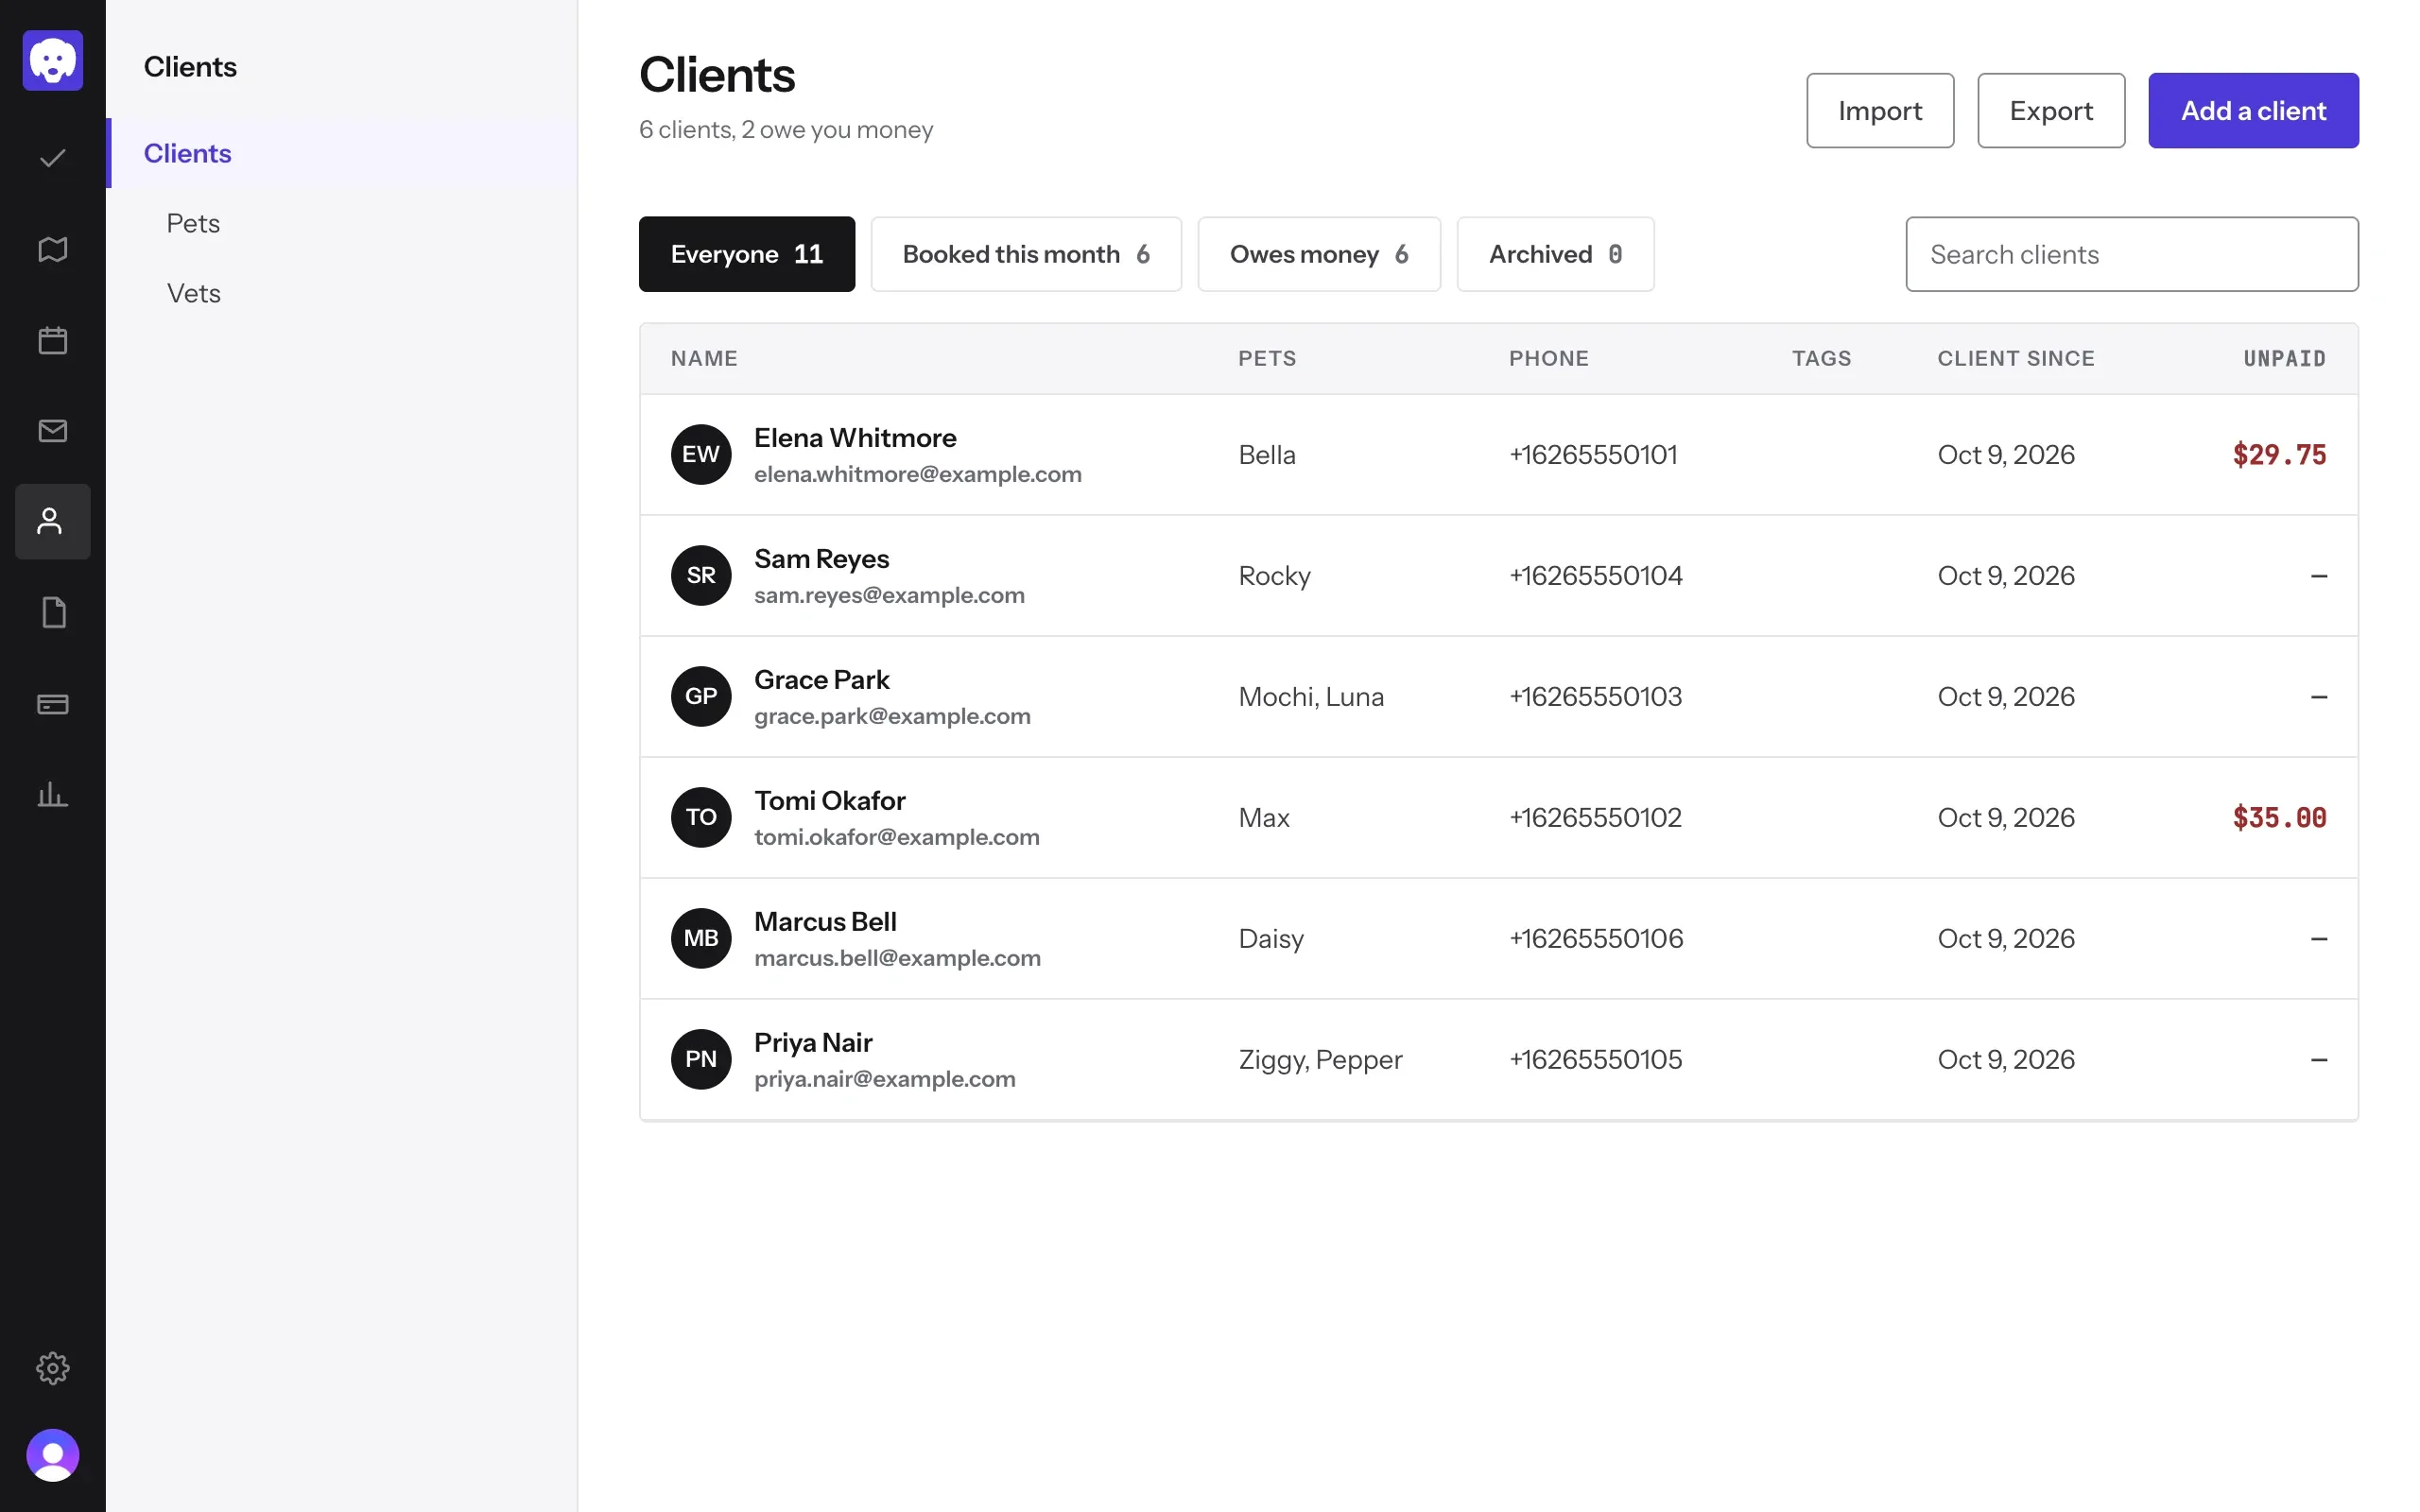Open Clients in the side menu

click(x=342, y=153)
